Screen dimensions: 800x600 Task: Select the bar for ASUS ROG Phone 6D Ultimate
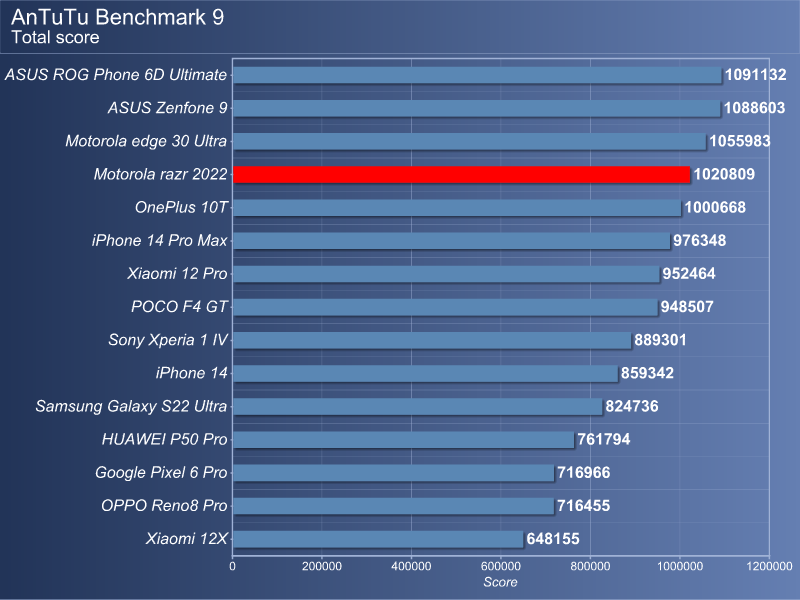(x=477, y=75)
